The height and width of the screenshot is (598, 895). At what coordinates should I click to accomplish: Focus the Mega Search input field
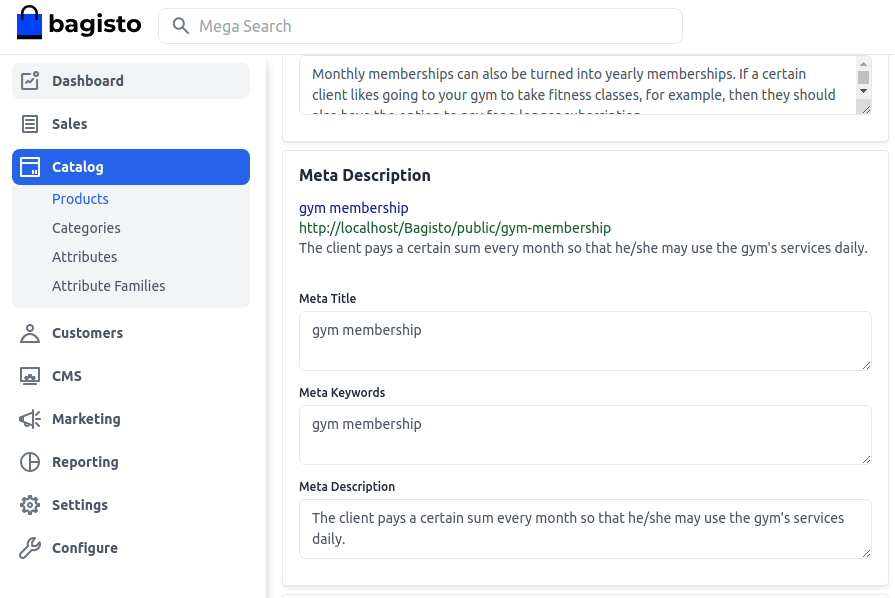[x=430, y=26]
